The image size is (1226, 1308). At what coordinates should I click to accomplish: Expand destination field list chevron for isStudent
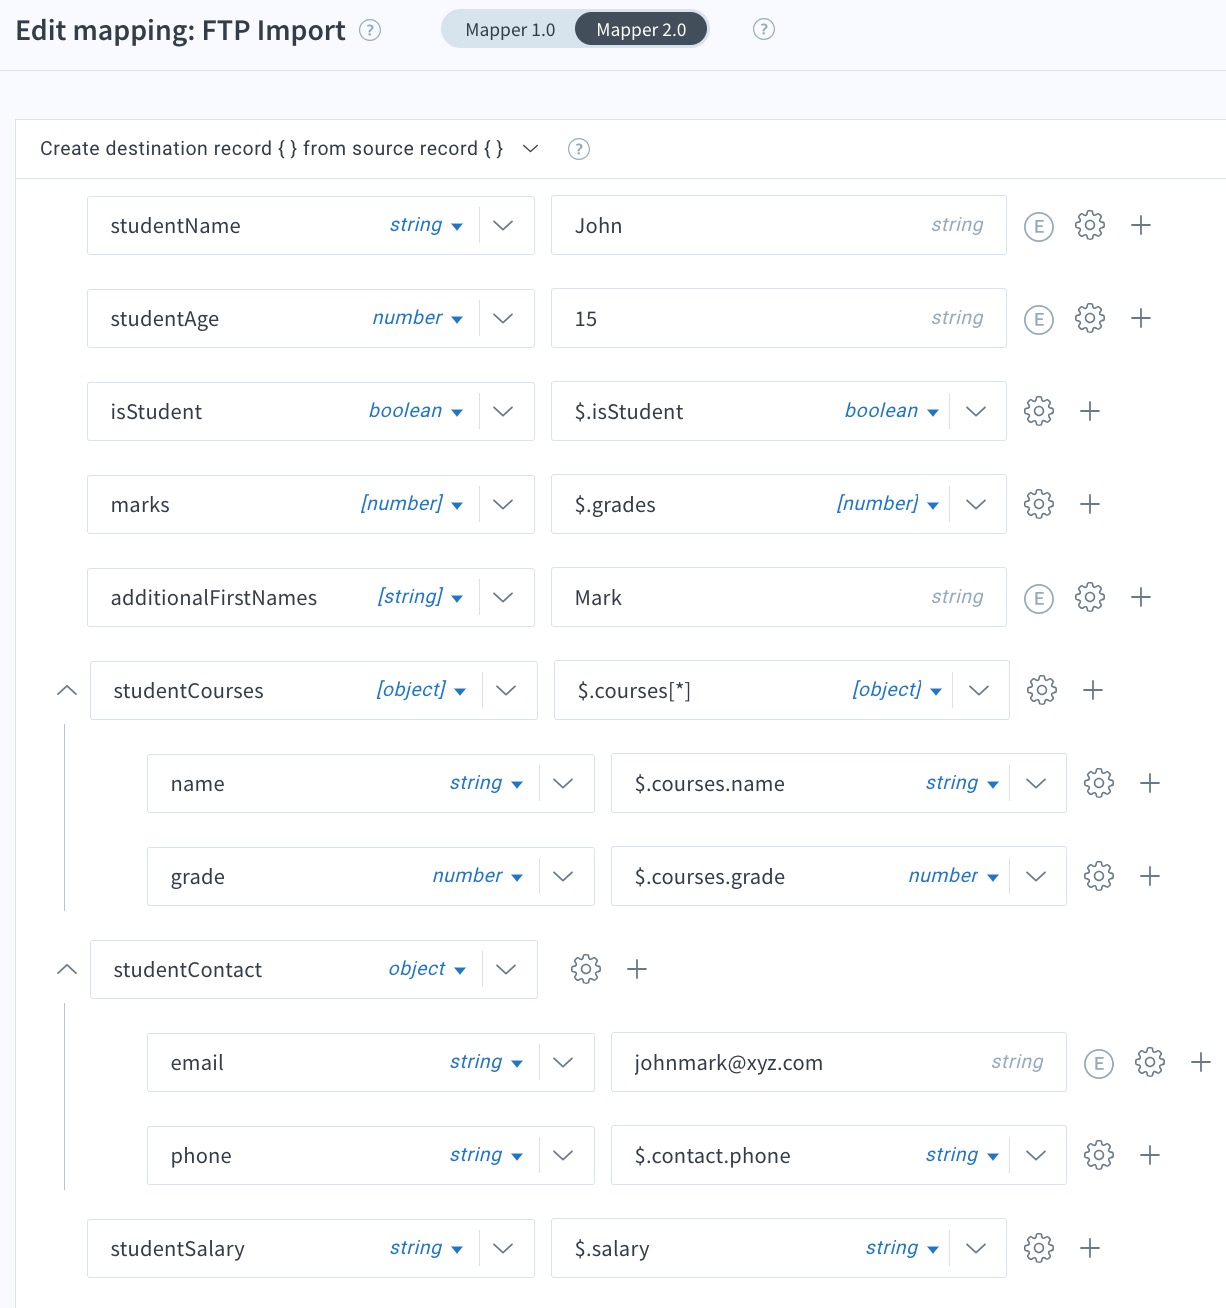(503, 411)
